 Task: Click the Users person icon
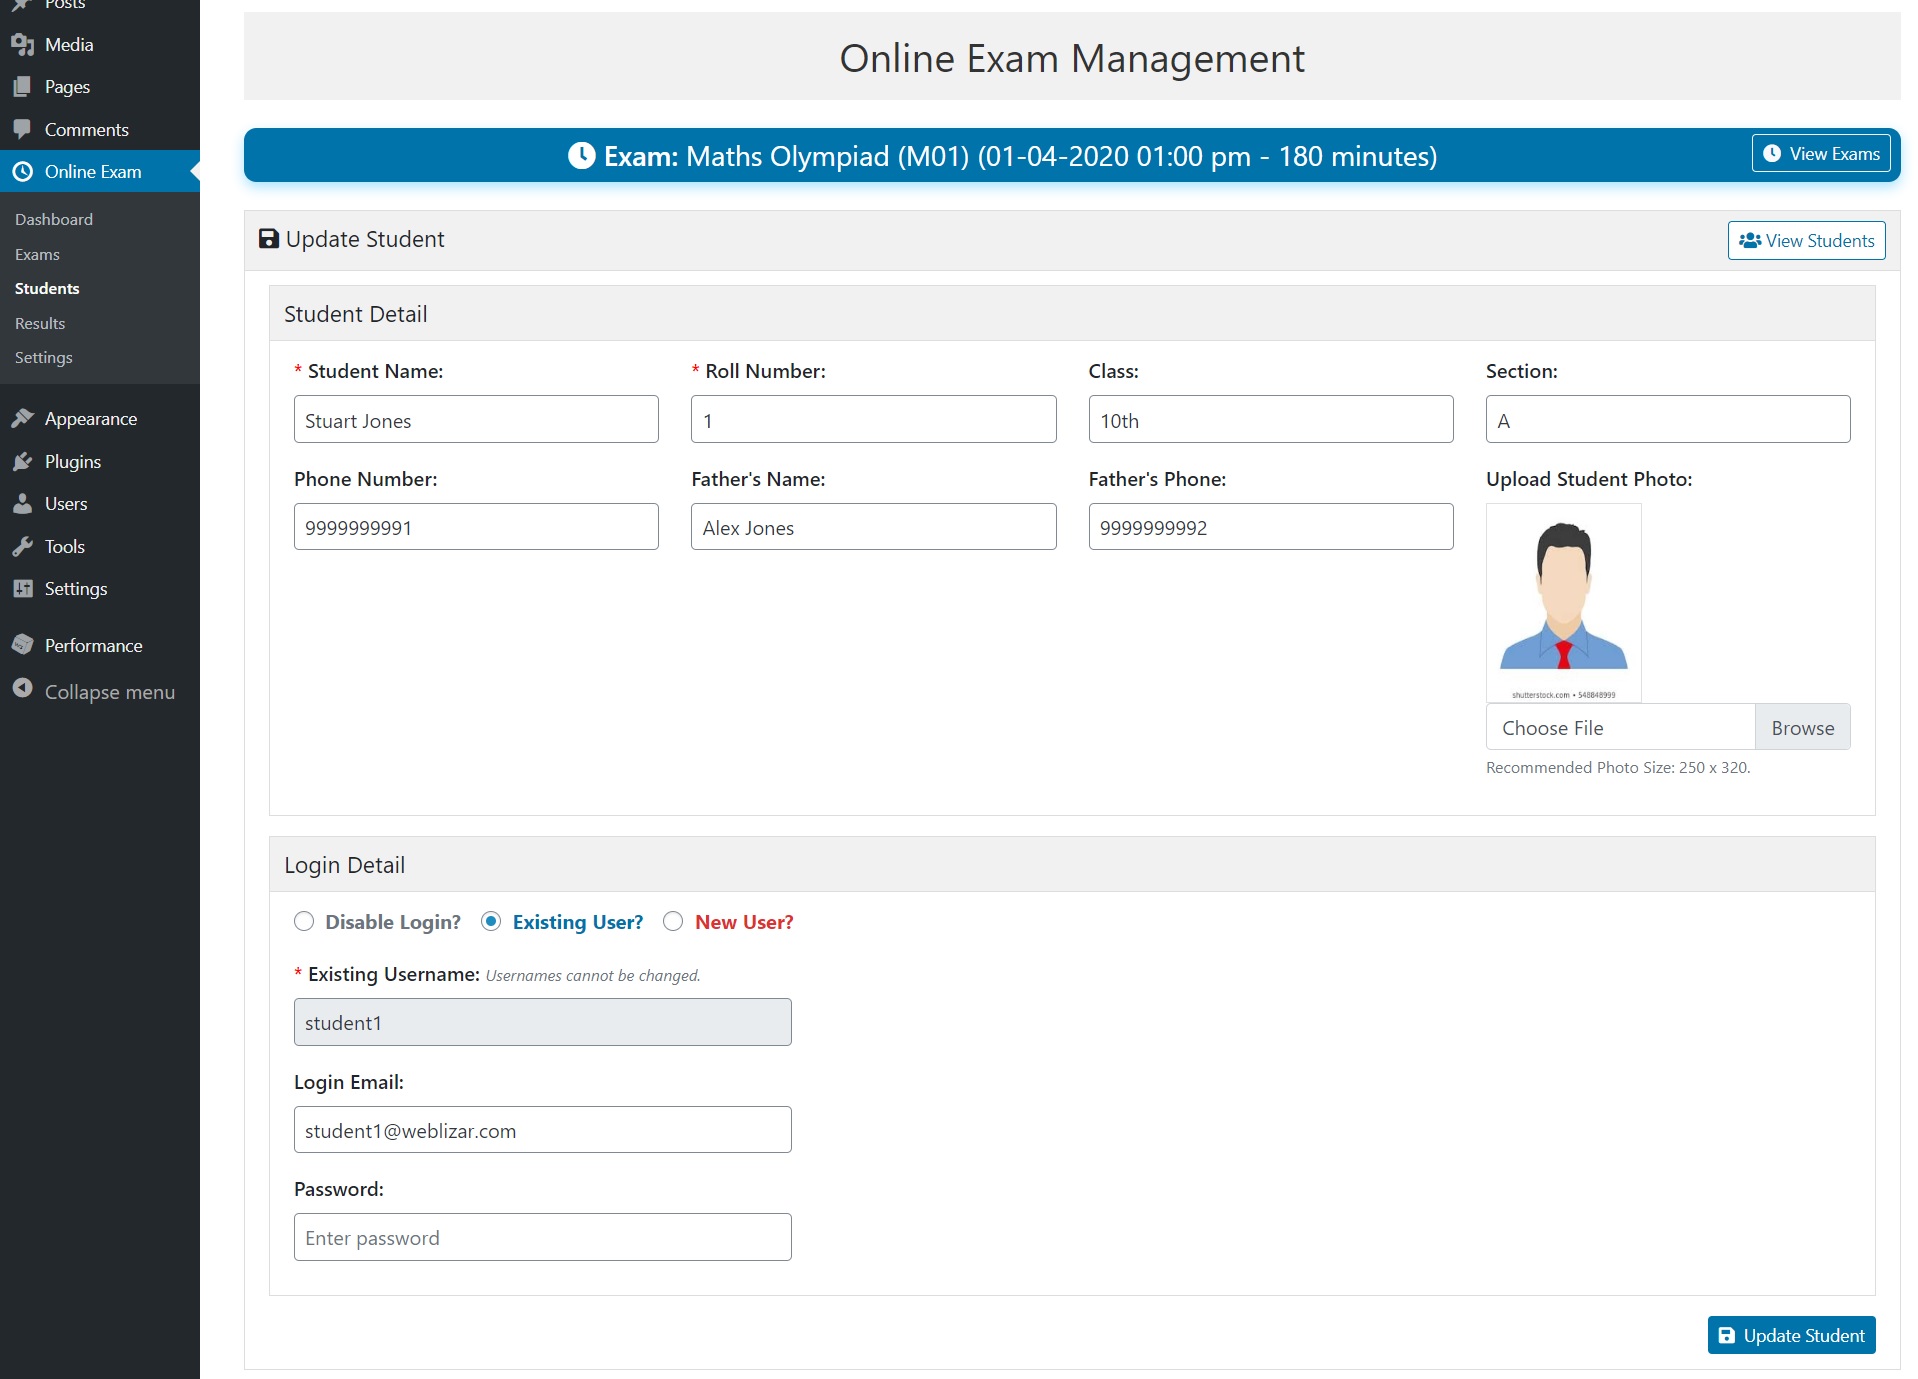22,504
